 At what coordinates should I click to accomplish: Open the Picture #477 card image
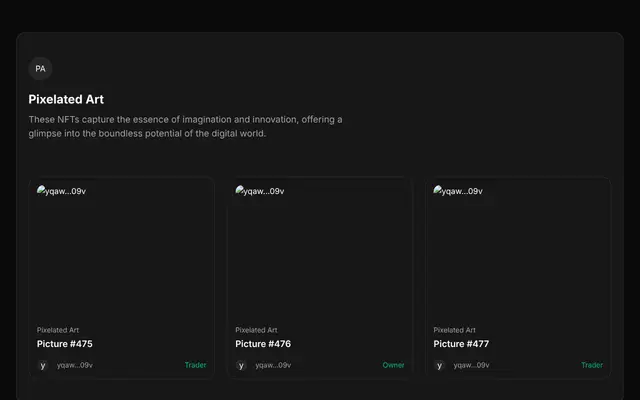click(518, 251)
